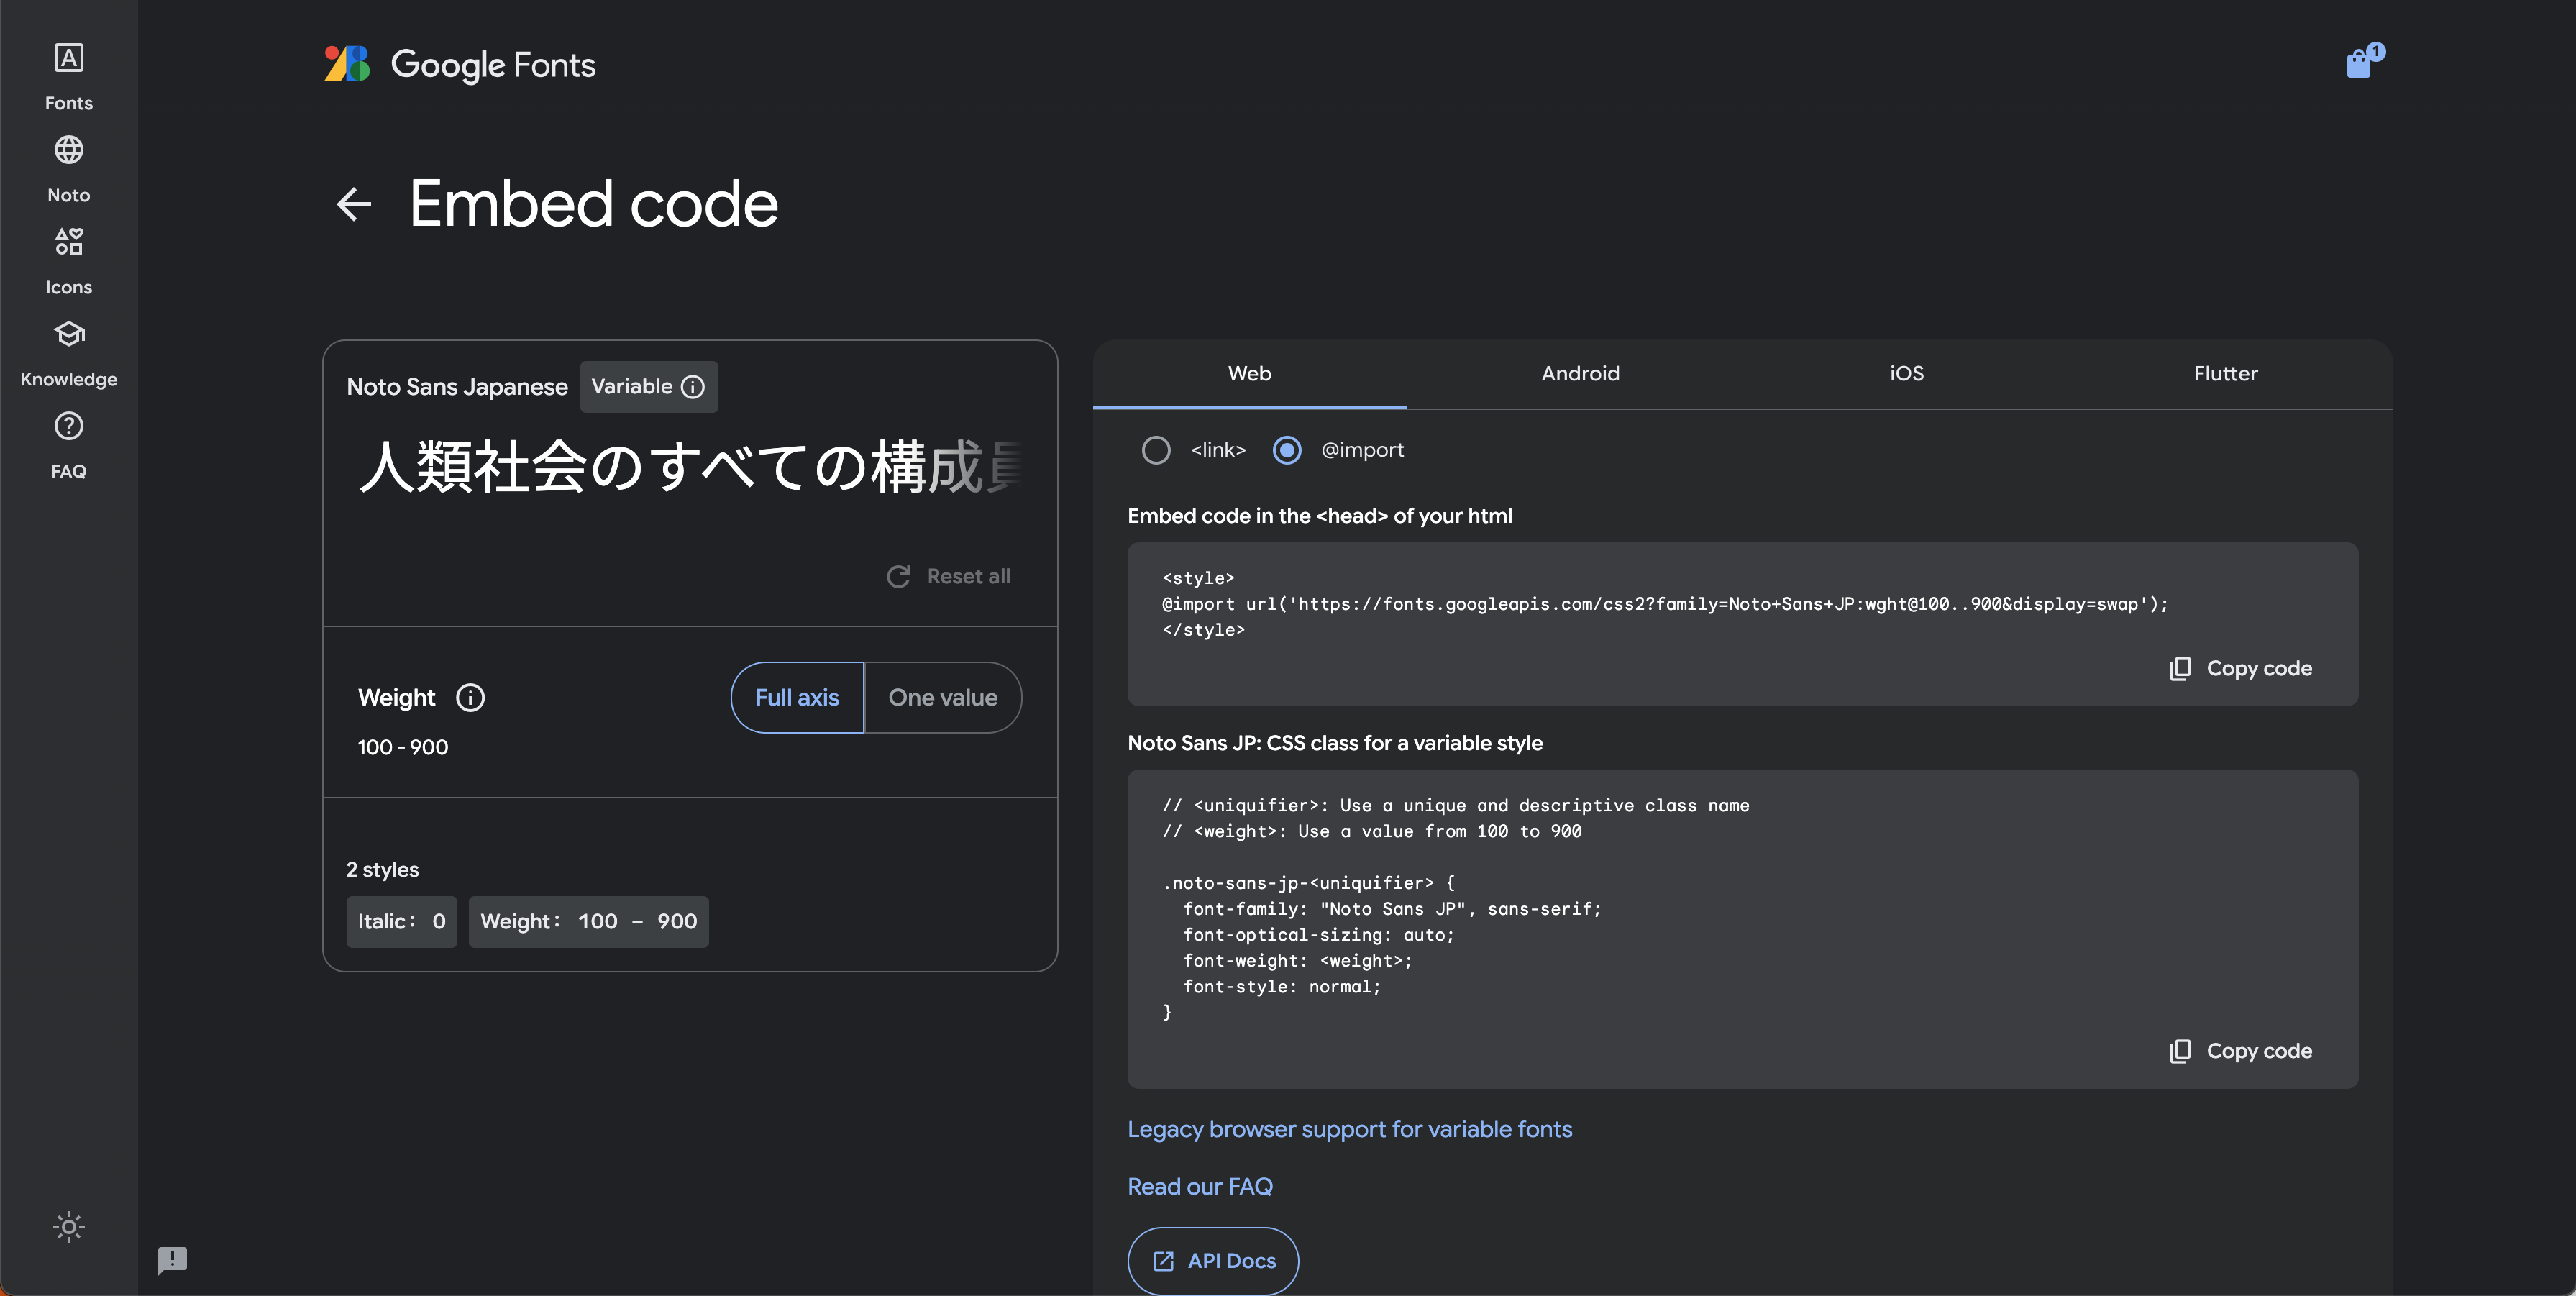Open the Fonts section in sidebar
This screenshot has width=2576, height=1296.
(x=68, y=76)
